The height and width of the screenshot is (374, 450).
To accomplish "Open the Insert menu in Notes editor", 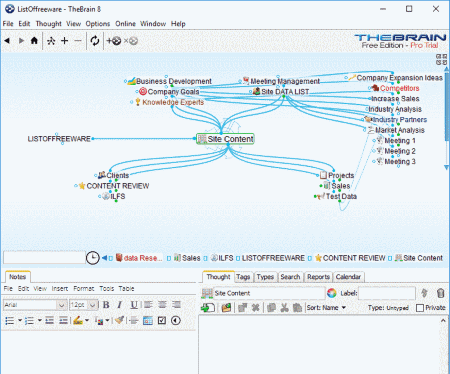I will pos(60,289).
